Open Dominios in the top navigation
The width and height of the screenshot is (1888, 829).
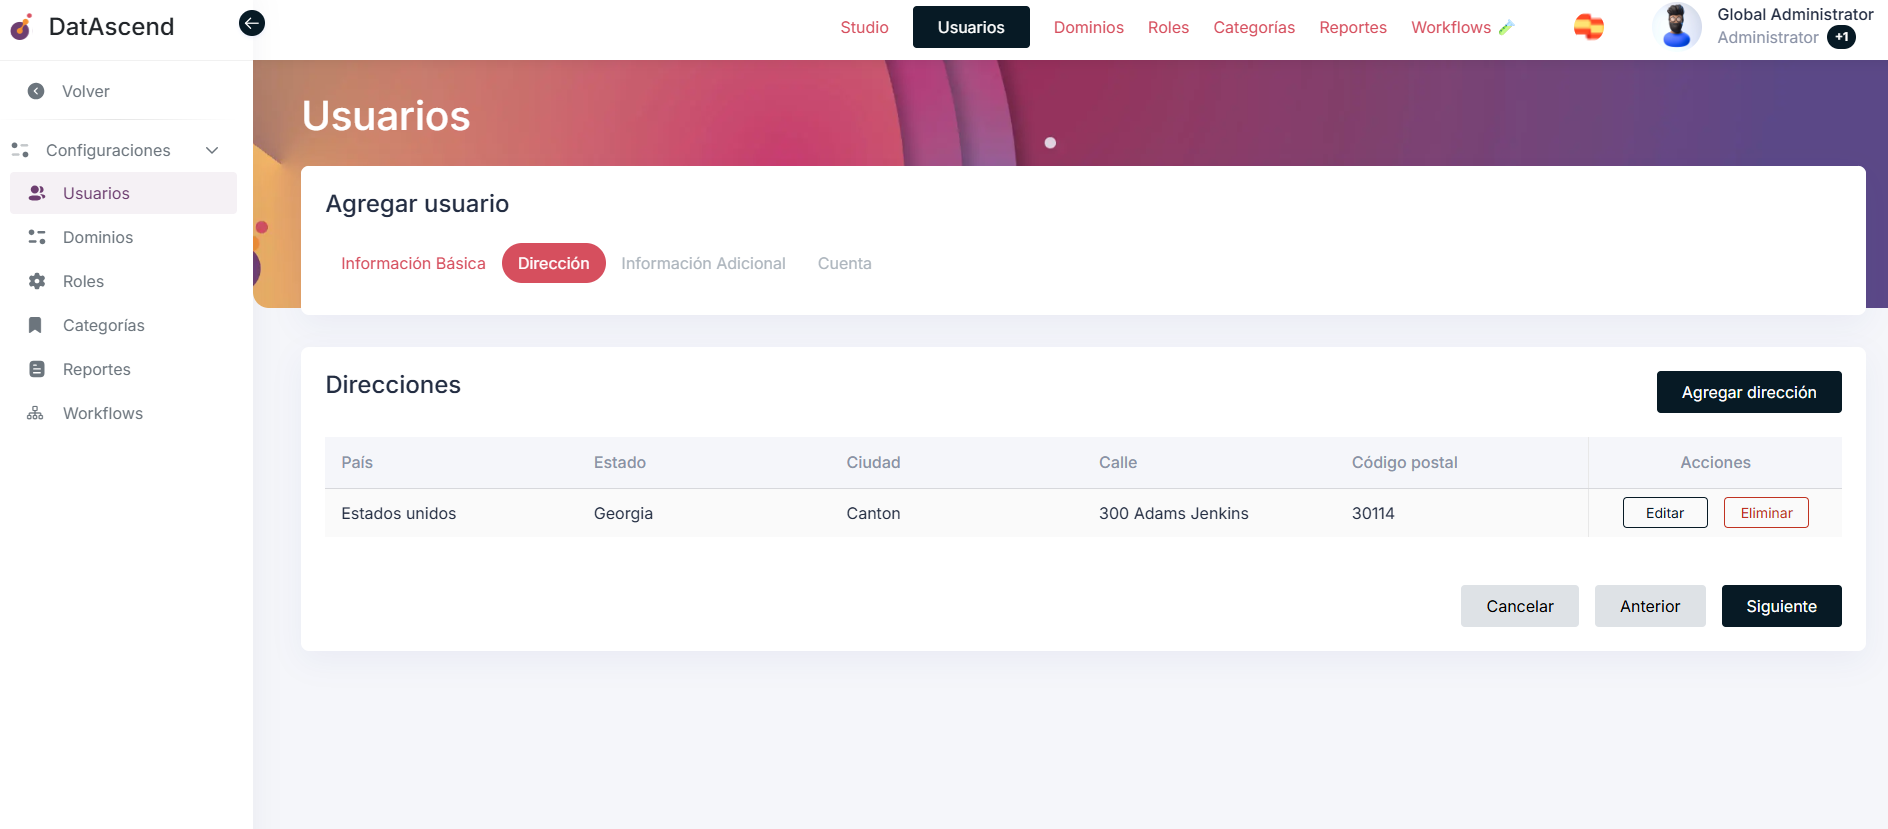pos(1088,27)
